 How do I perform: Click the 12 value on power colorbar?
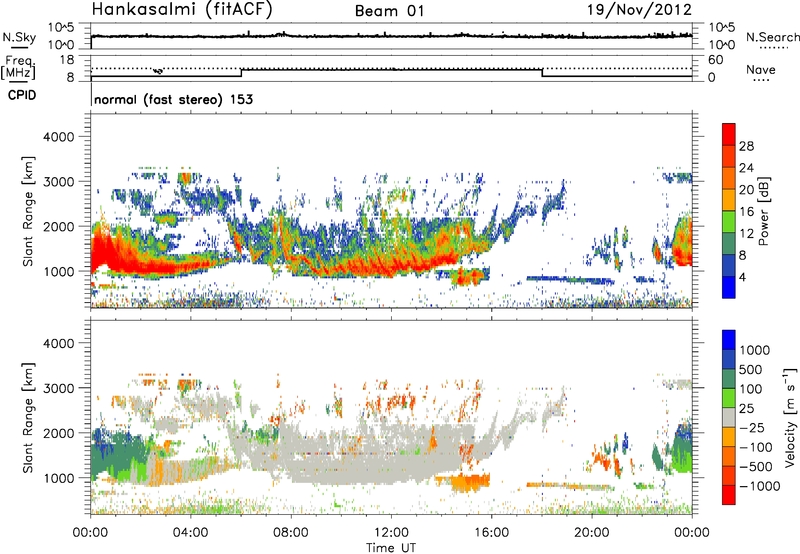tap(746, 234)
